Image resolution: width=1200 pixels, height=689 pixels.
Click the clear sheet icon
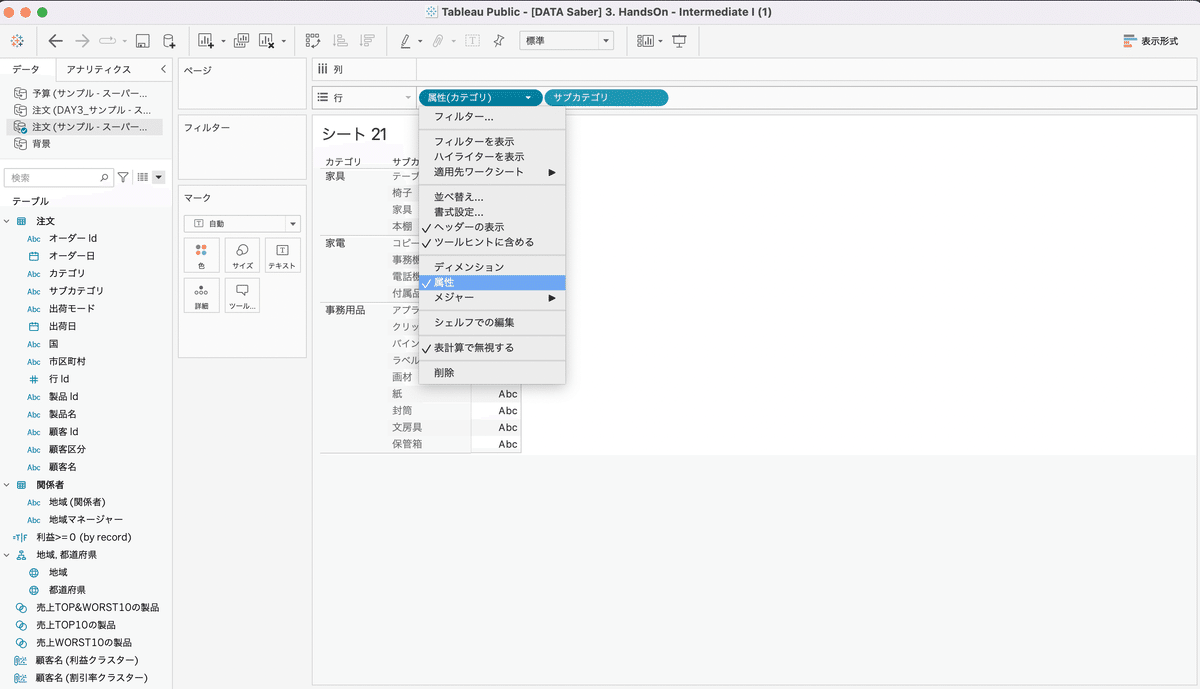[x=267, y=41]
